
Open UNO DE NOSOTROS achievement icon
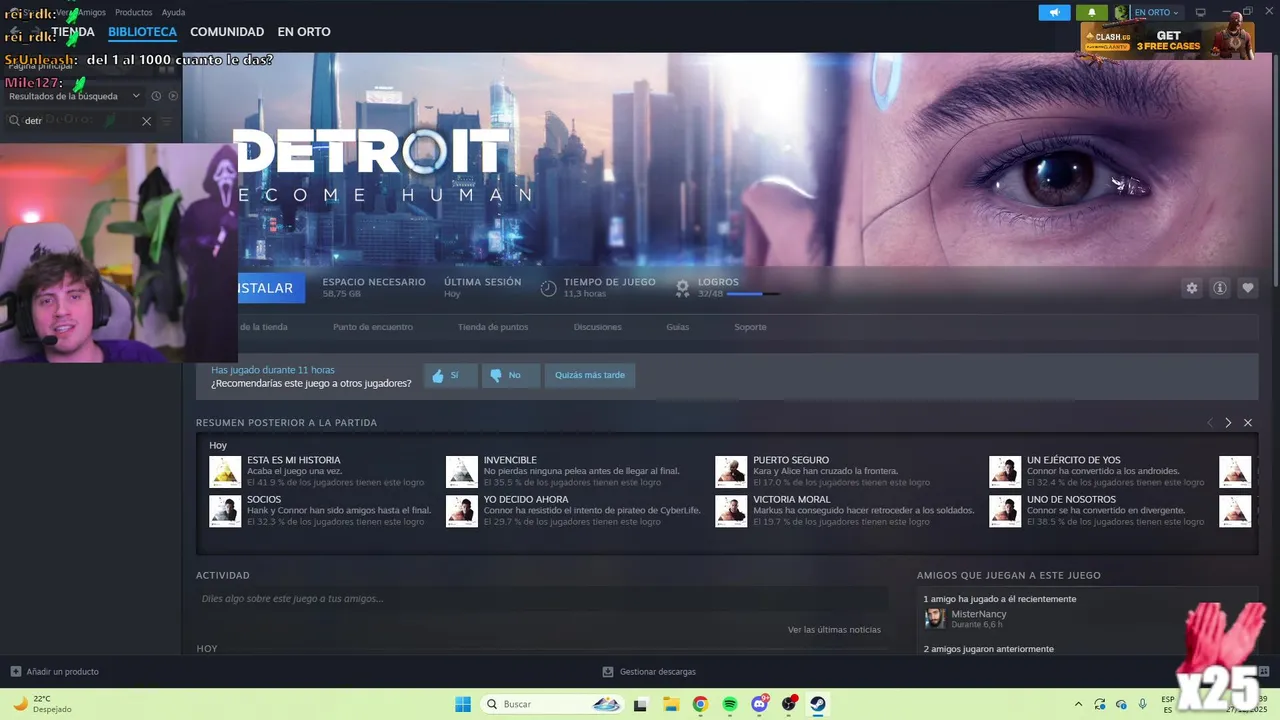1005,511
